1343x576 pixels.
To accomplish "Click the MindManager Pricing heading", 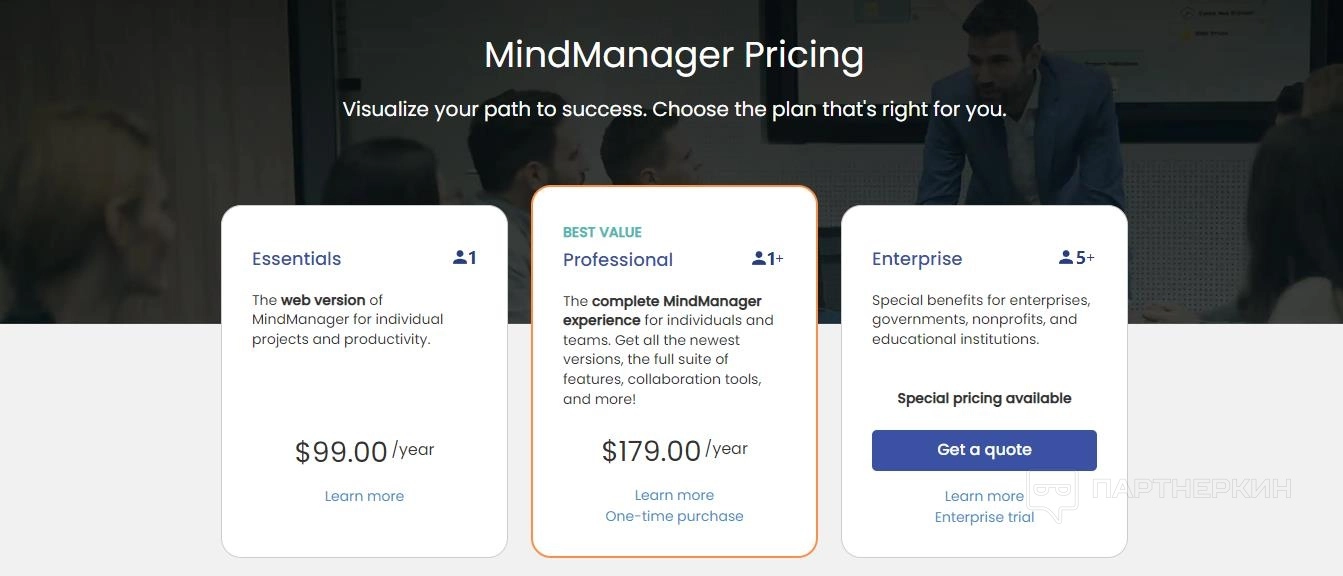I will (x=674, y=55).
